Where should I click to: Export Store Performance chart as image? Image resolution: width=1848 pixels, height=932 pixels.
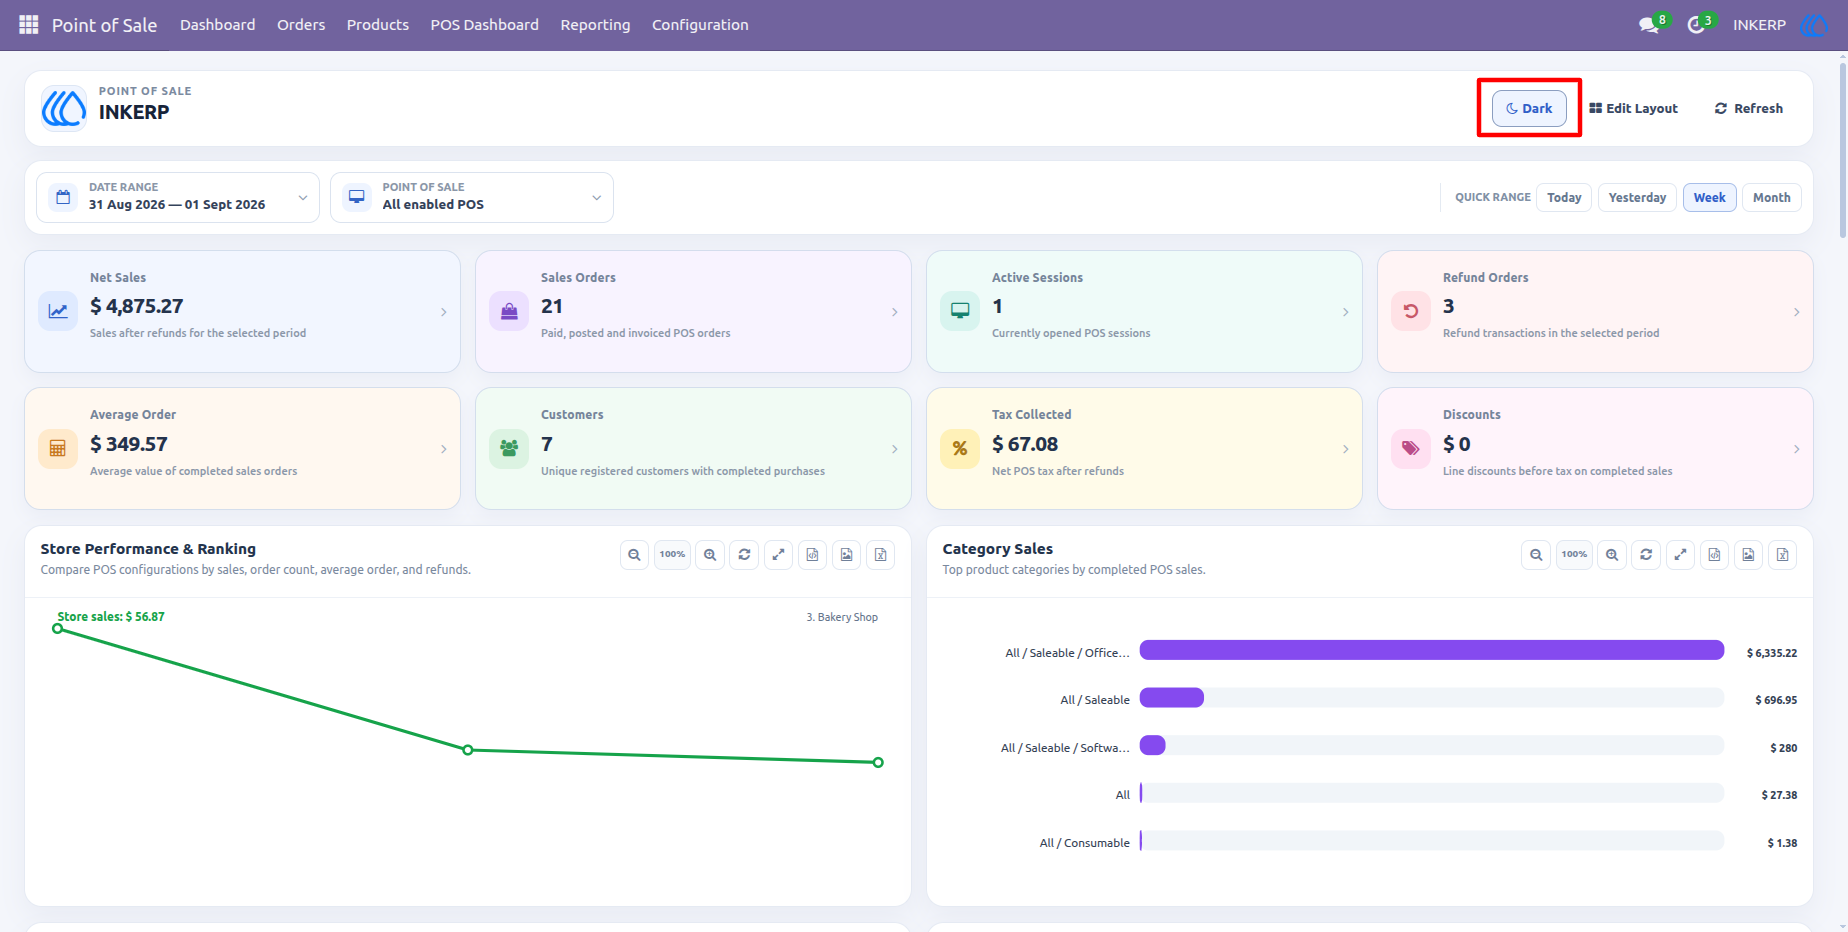pos(846,555)
